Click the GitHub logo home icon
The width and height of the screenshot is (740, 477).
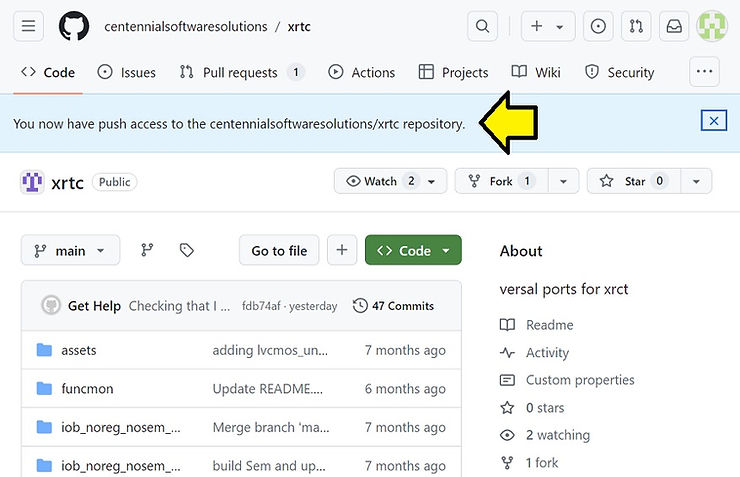pos(74,27)
